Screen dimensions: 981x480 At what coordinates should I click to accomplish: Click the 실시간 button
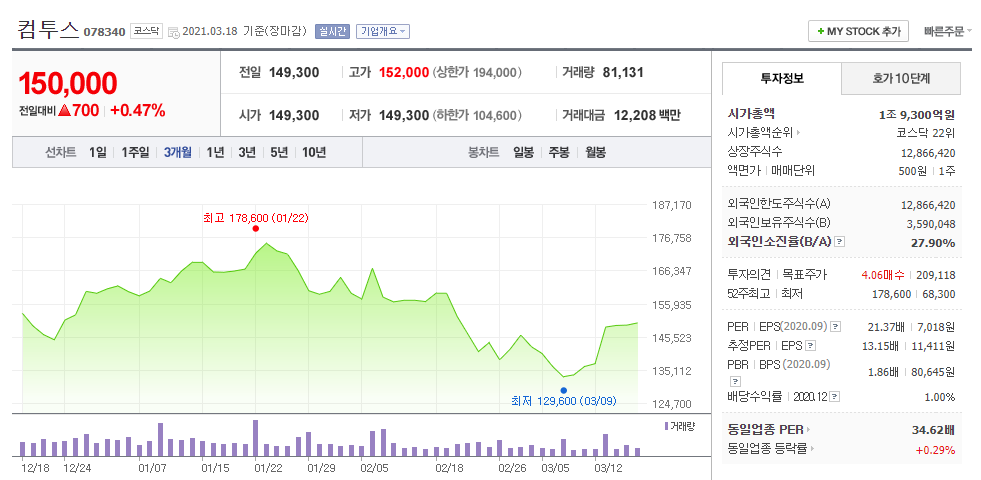tap(333, 31)
